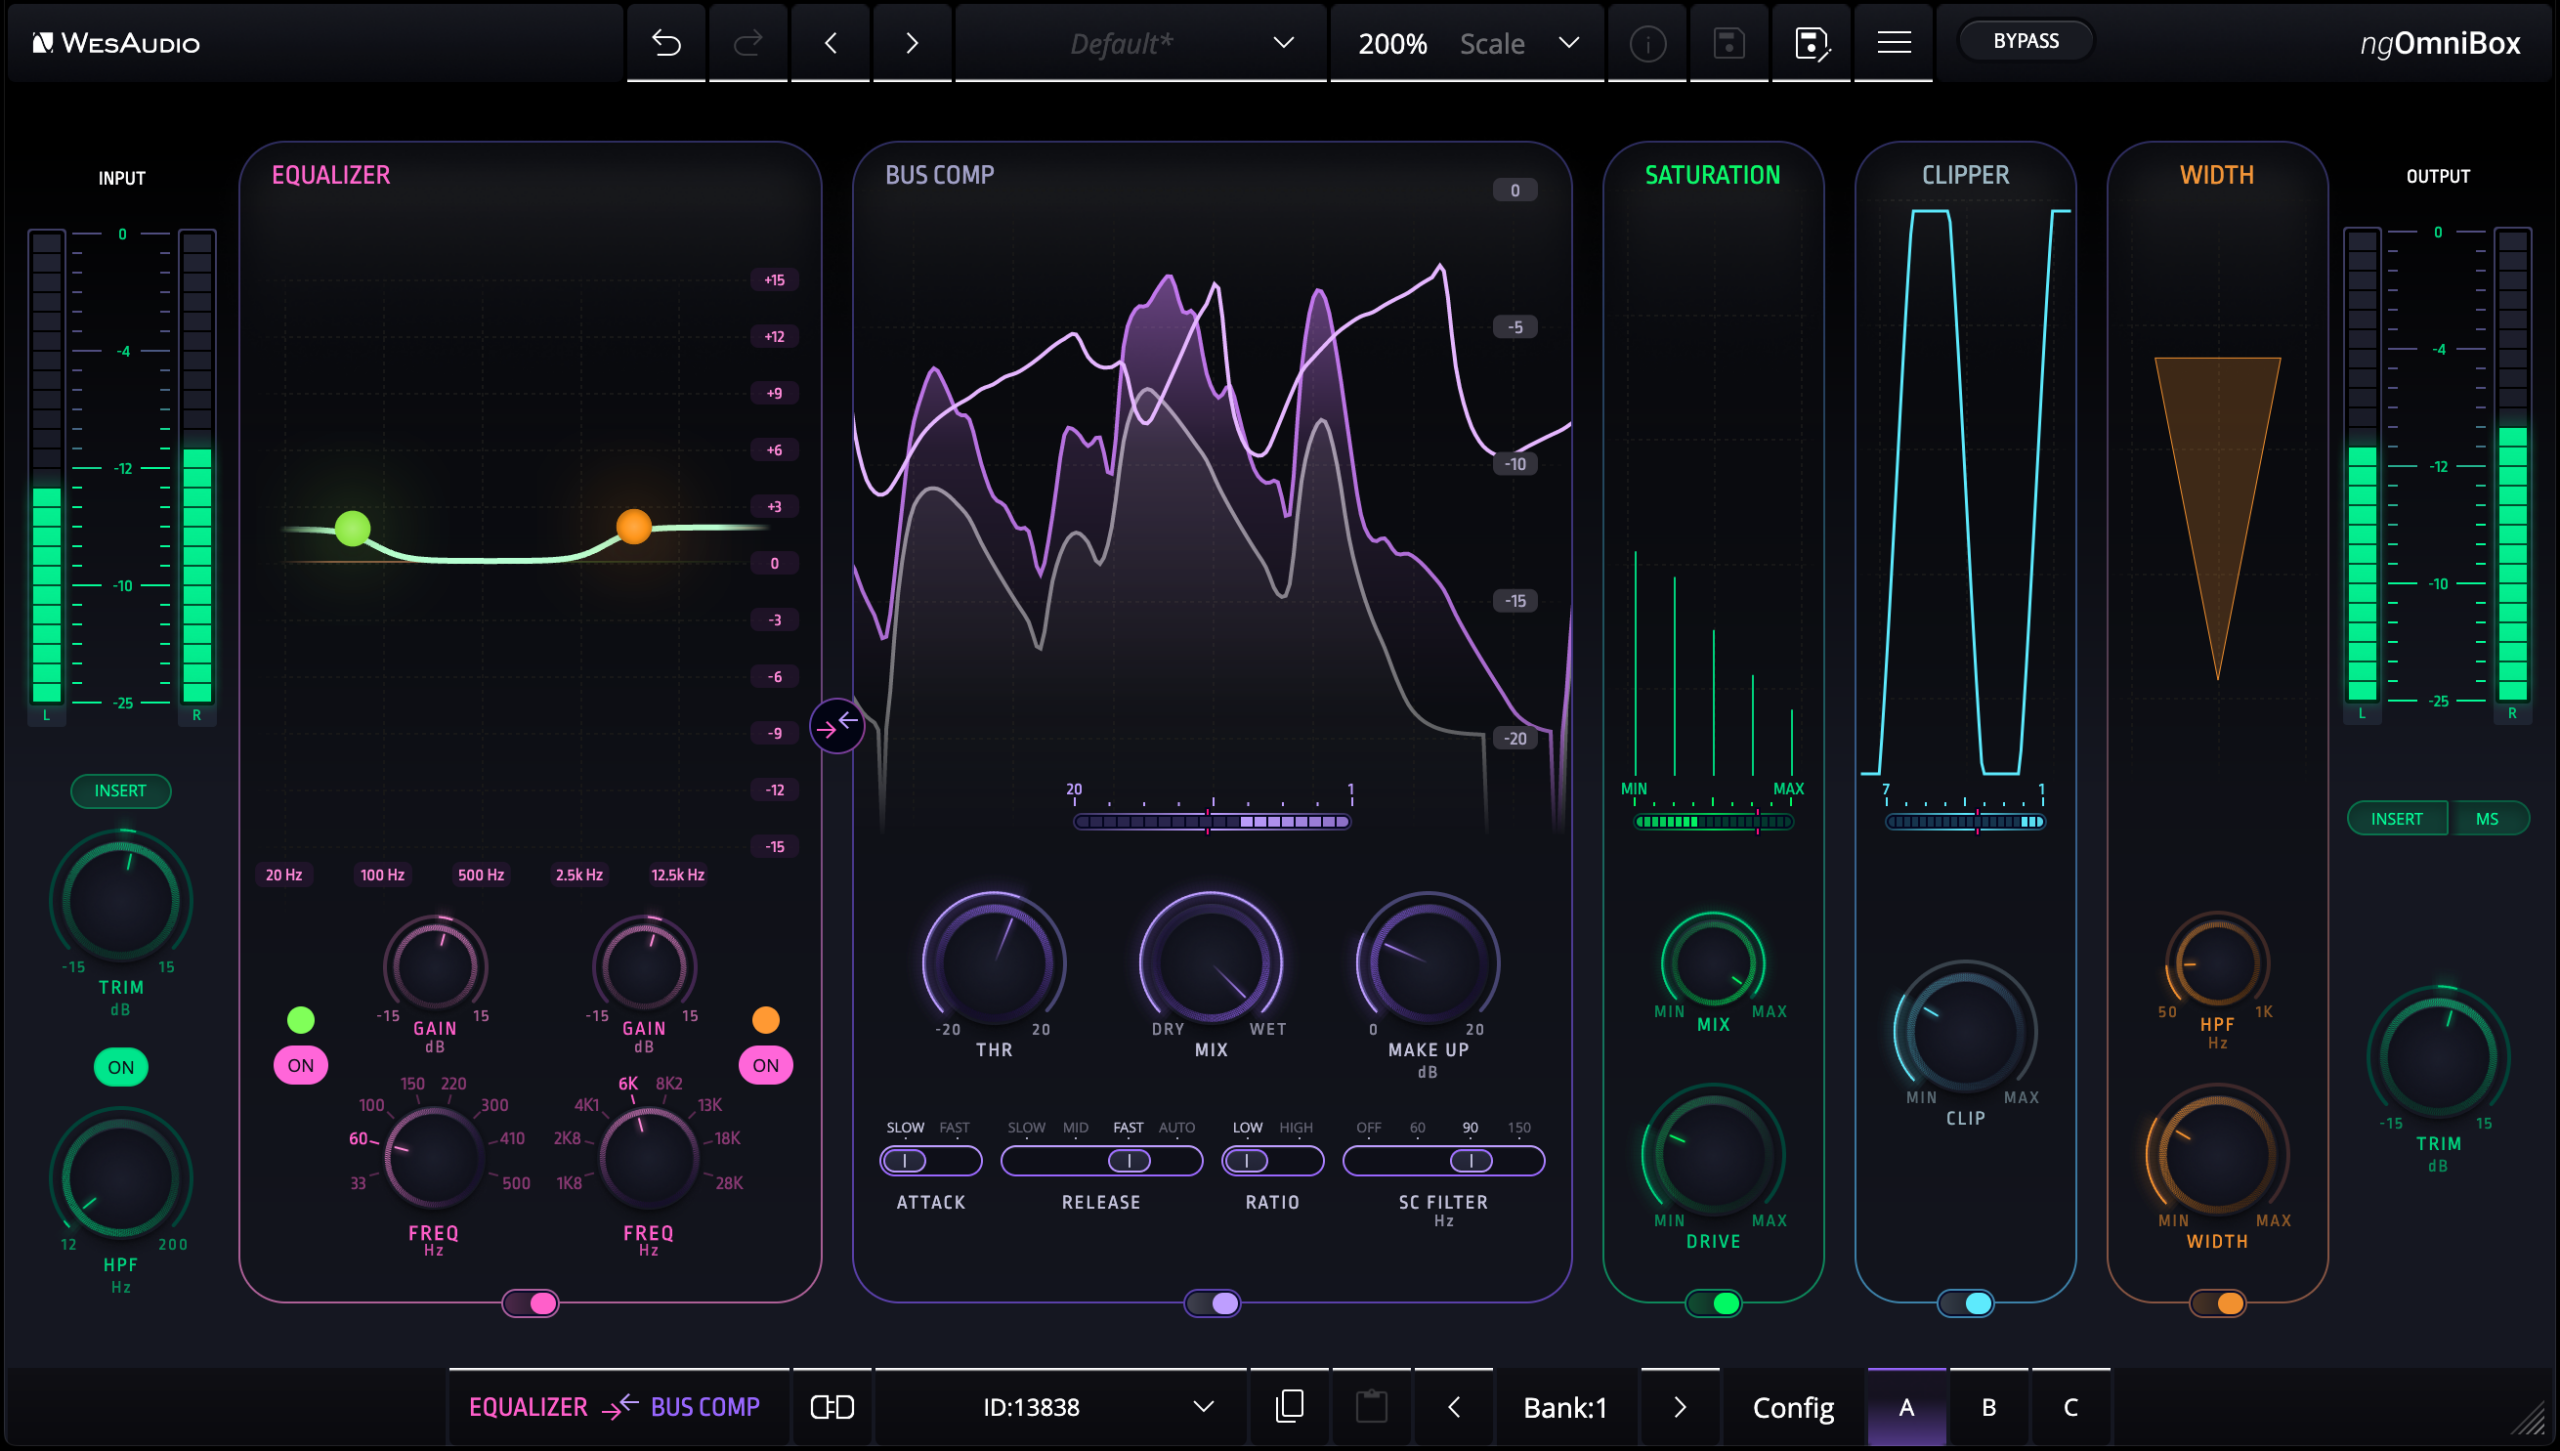Click the link/compare icon in bottom bar
Viewport: 2560px width, 1451px height.
point(832,1407)
